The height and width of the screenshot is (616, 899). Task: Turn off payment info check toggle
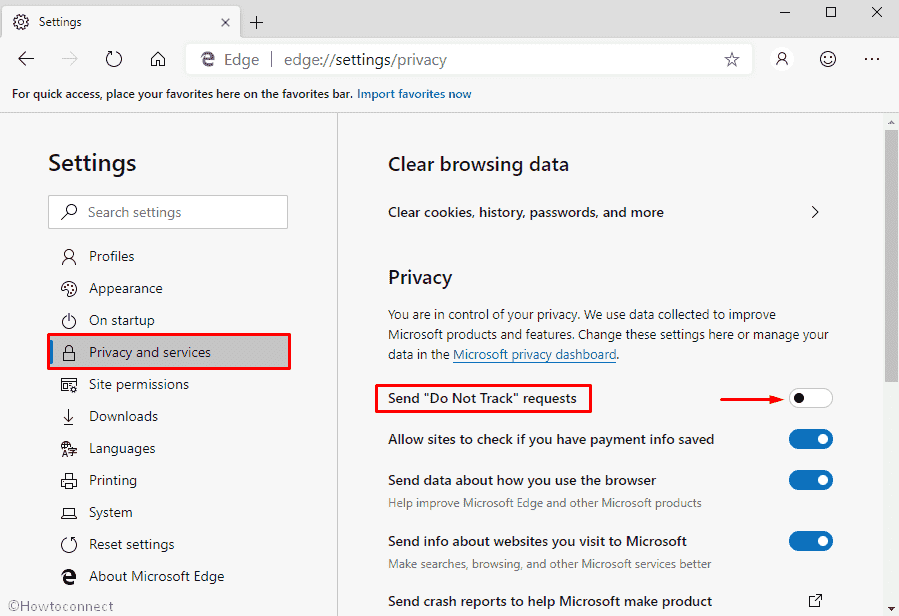pyautogui.click(x=811, y=439)
